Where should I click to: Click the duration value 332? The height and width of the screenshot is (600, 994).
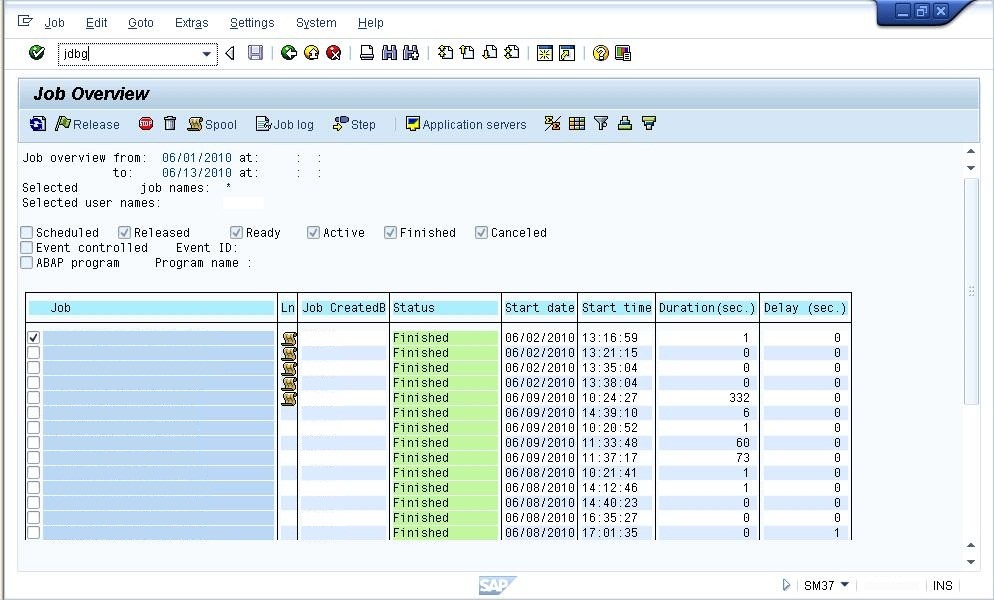coord(739,398)
